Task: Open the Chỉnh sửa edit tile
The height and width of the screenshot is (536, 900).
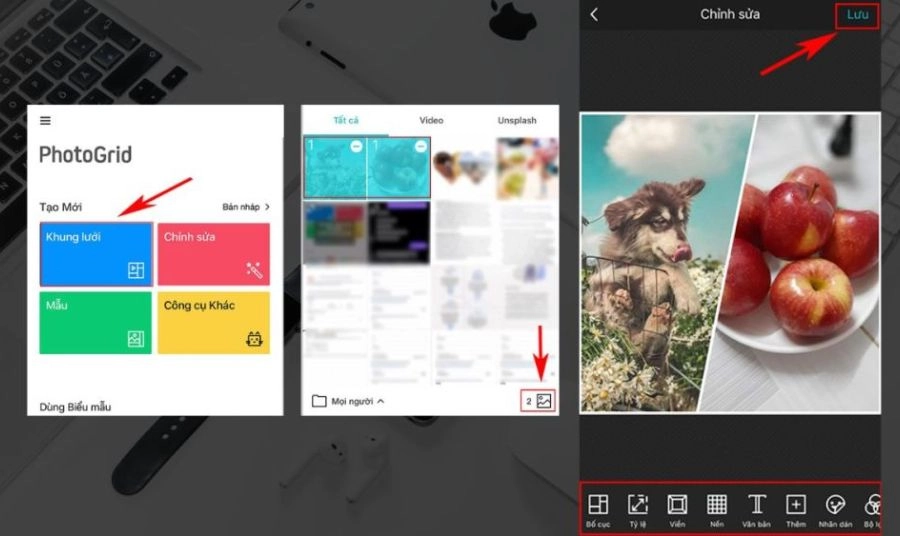Action: point(214,254)
